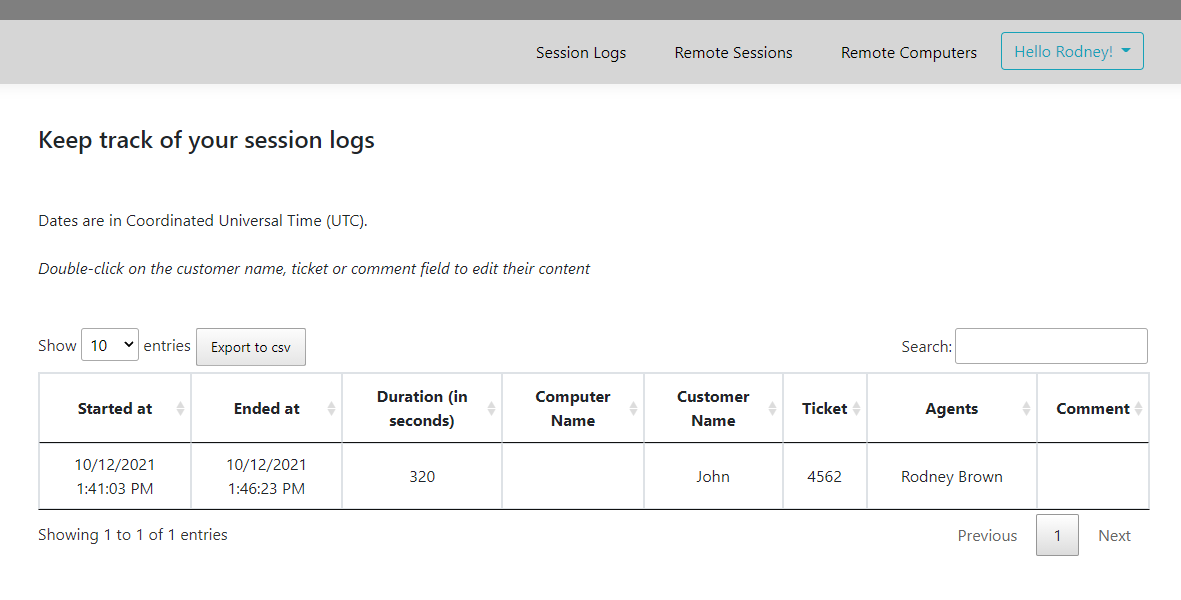Go to the next page of entries
Viewport: 1181px width, 600px height.
(1114, 535)
